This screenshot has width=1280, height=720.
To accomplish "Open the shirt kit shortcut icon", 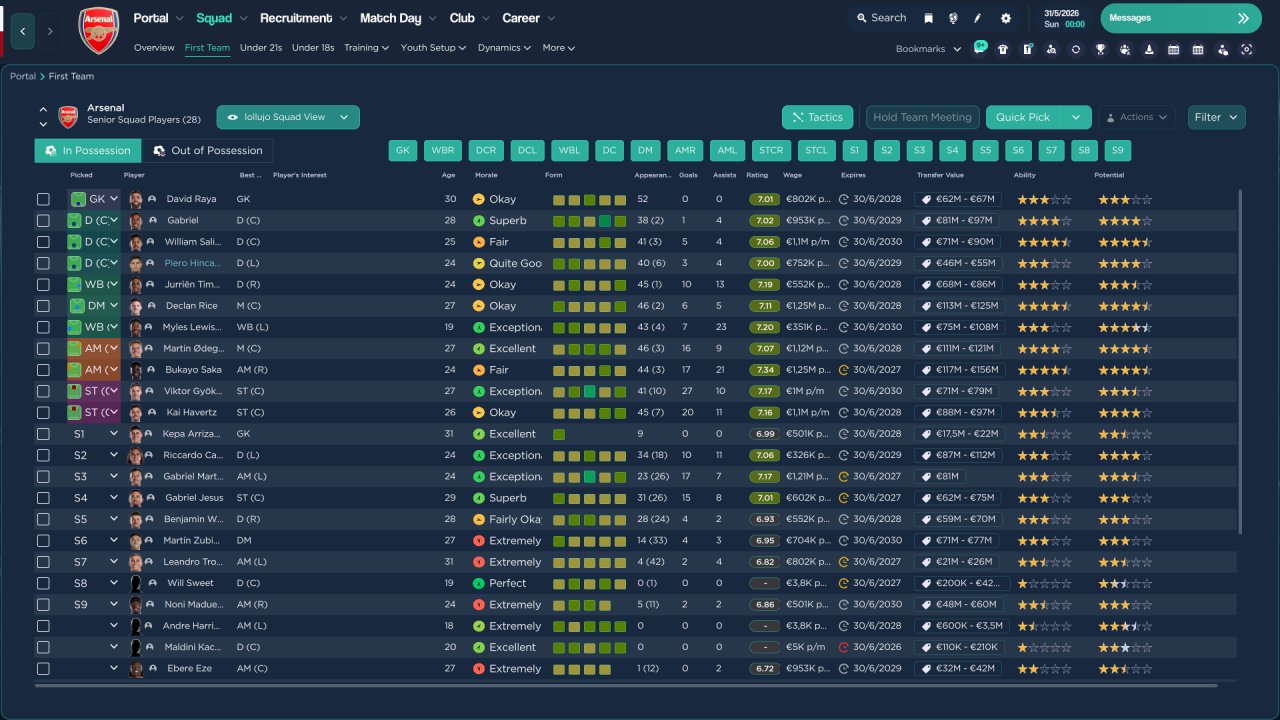I will pos(1003,49).
